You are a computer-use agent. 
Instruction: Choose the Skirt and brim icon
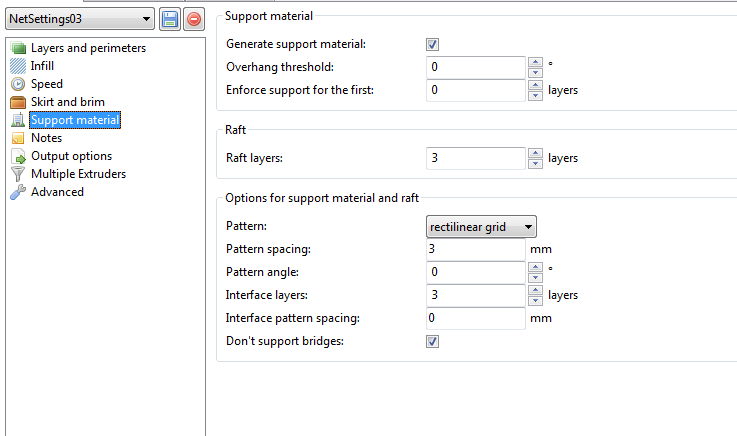pos(18,102)
